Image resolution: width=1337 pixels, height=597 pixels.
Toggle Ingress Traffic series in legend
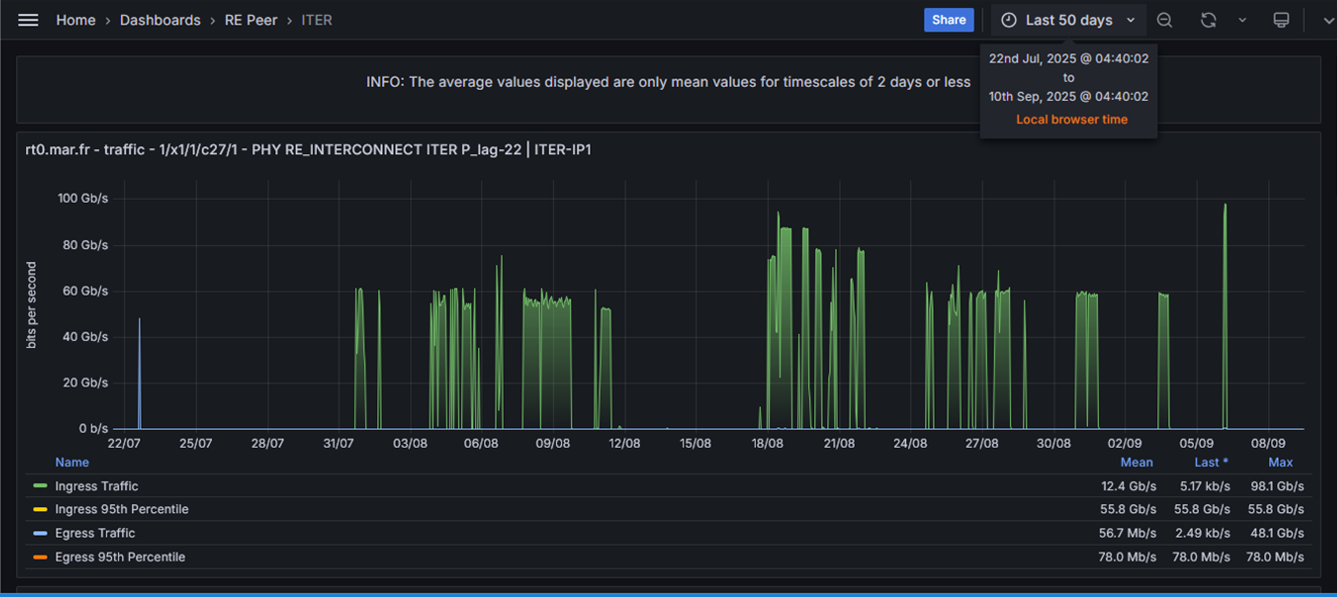coord(96,486)
